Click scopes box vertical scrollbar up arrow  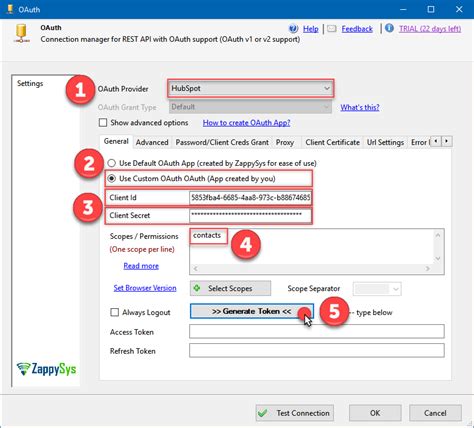438,235
